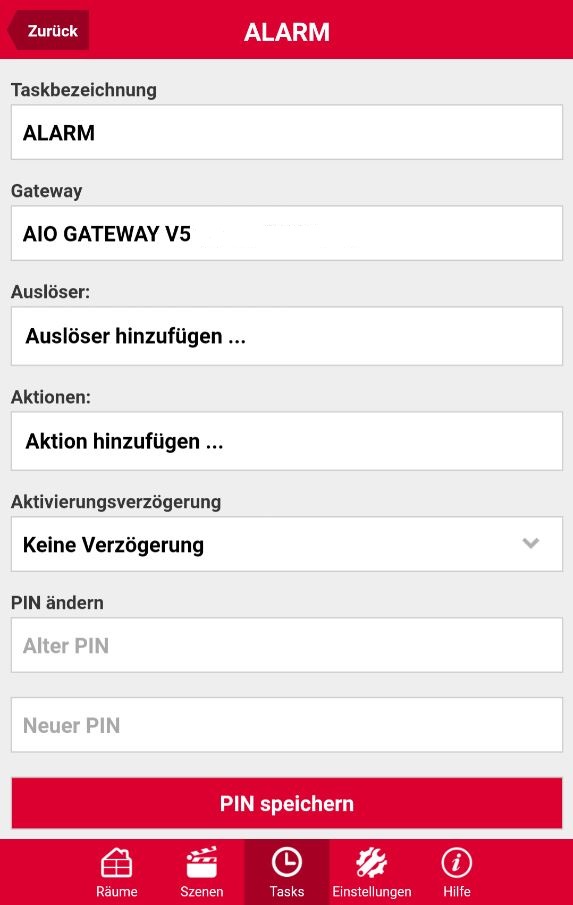Go back with the Zurück button

coord(48,31)
